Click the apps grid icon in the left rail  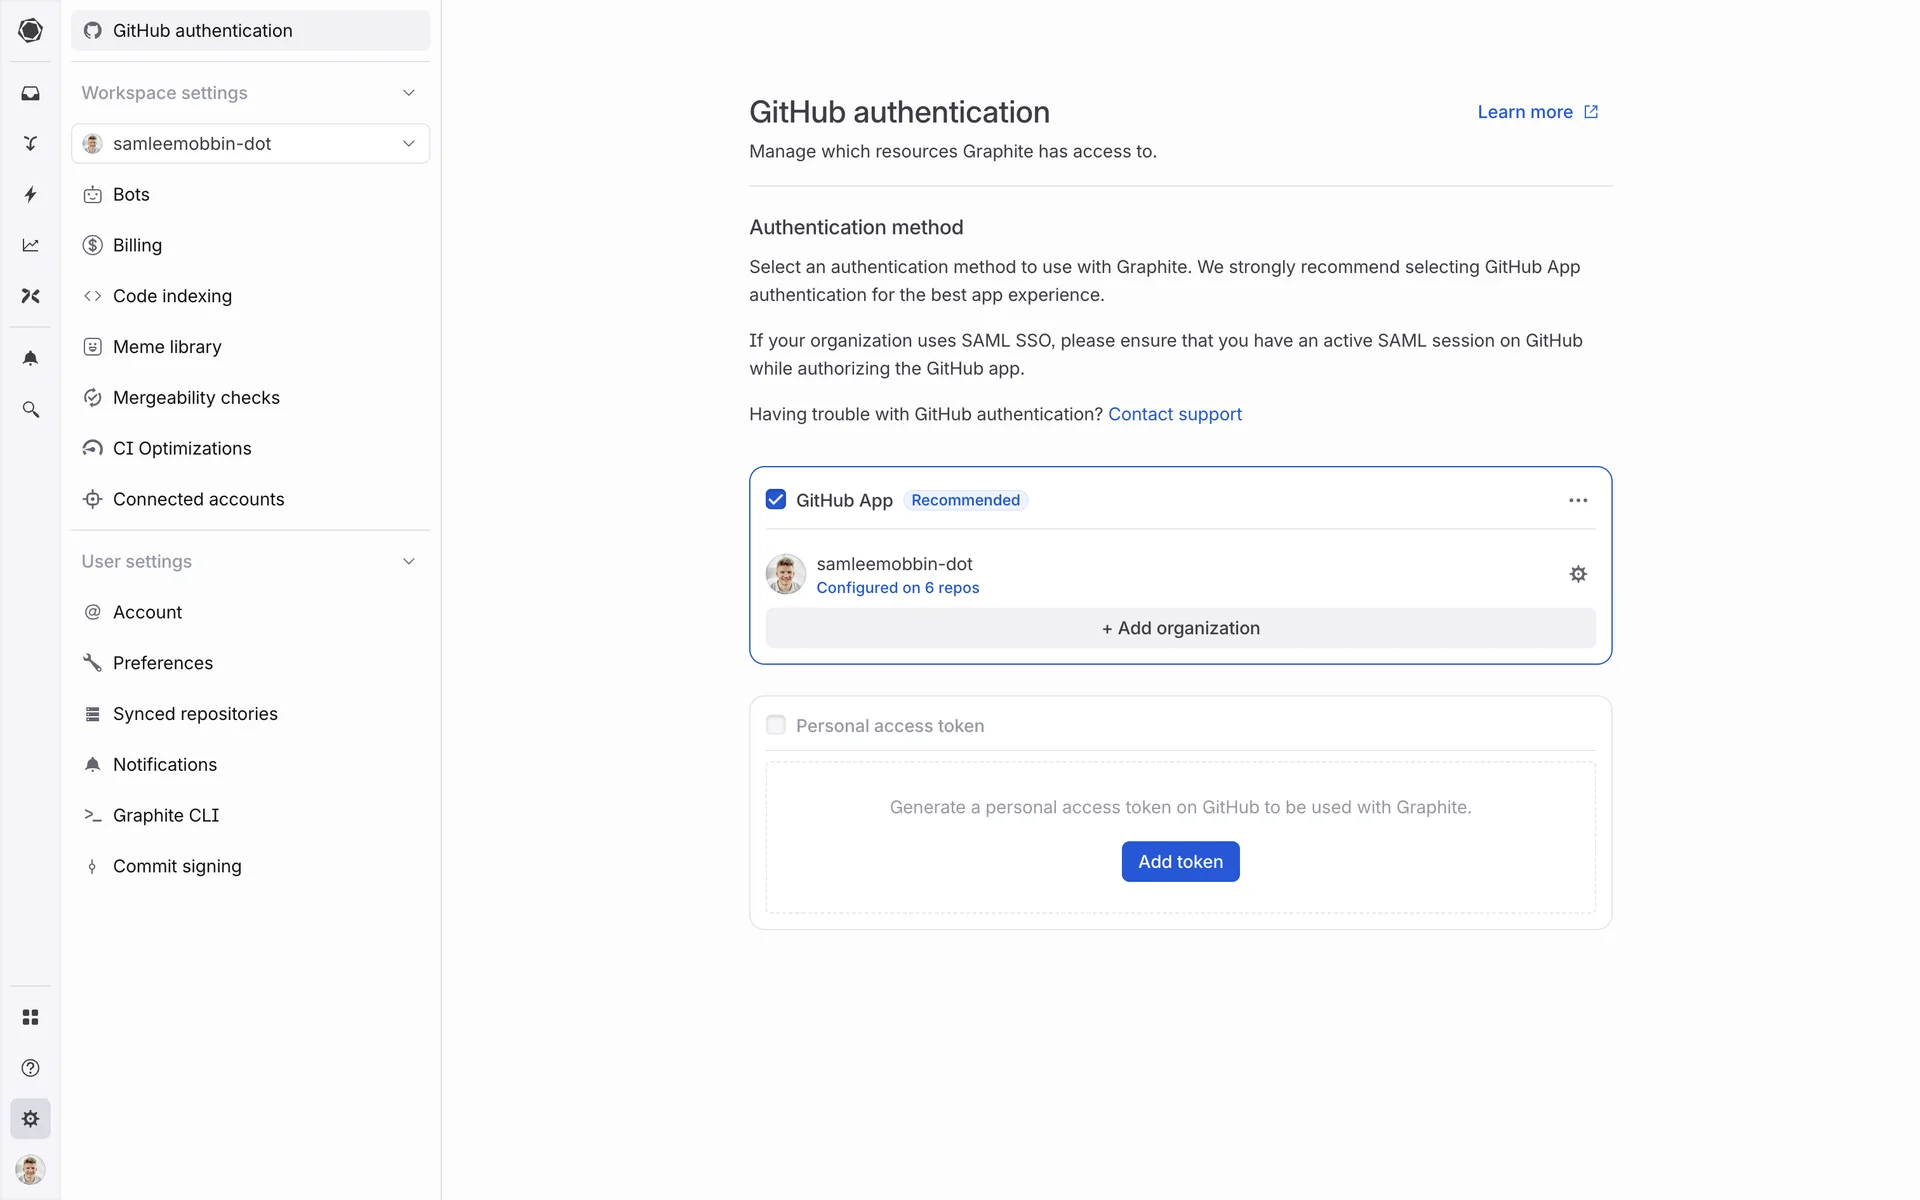[30, 1017]
